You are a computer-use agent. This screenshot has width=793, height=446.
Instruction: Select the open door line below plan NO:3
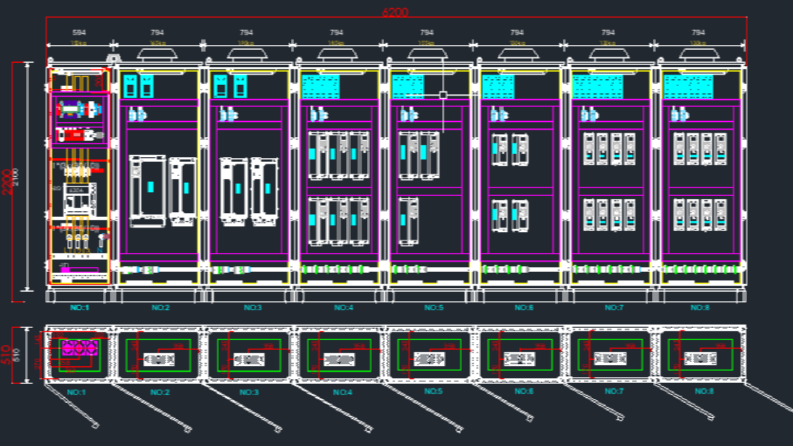point(242,408)
